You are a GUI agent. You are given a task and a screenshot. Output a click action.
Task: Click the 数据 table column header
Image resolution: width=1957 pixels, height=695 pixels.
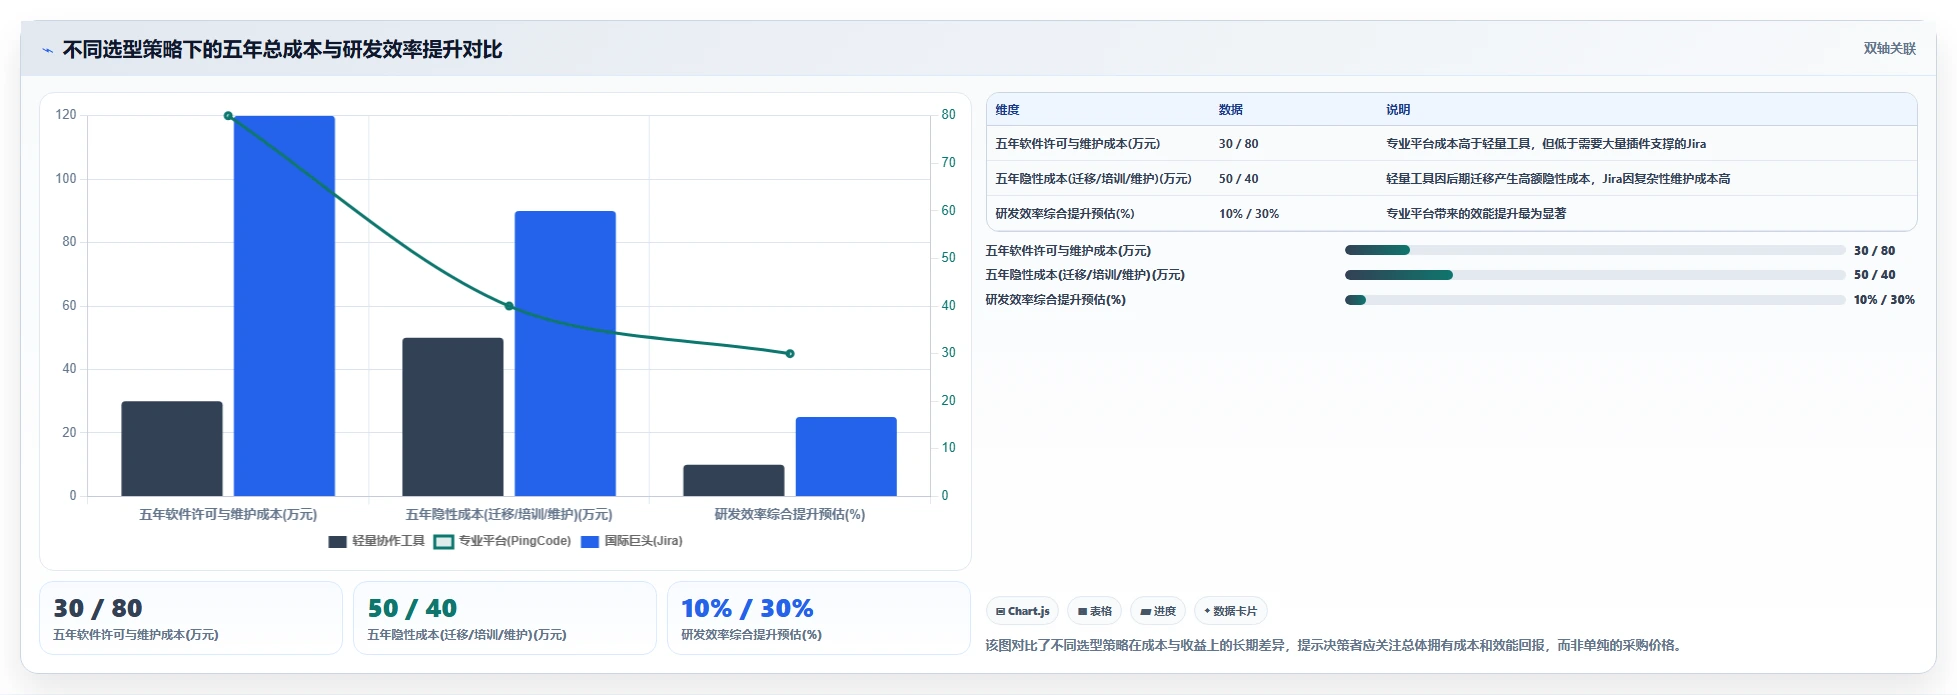point(1230,110)
